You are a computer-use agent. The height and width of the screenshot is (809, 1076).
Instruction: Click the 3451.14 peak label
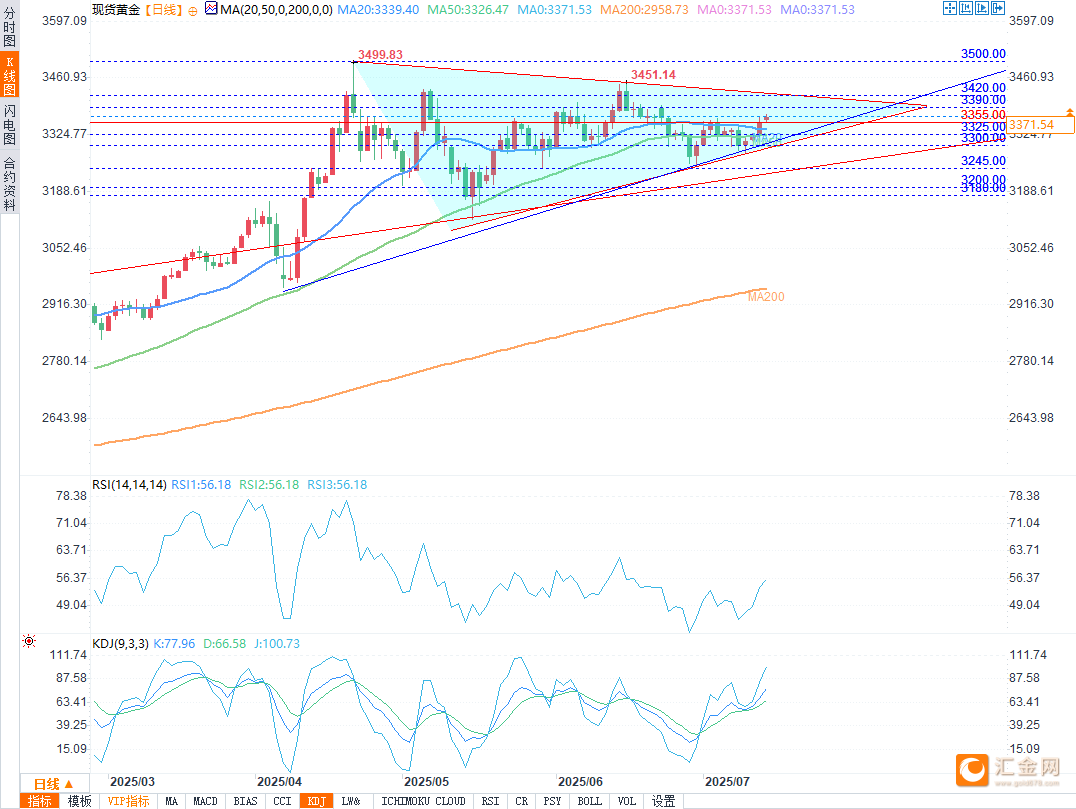coord(653,74)
